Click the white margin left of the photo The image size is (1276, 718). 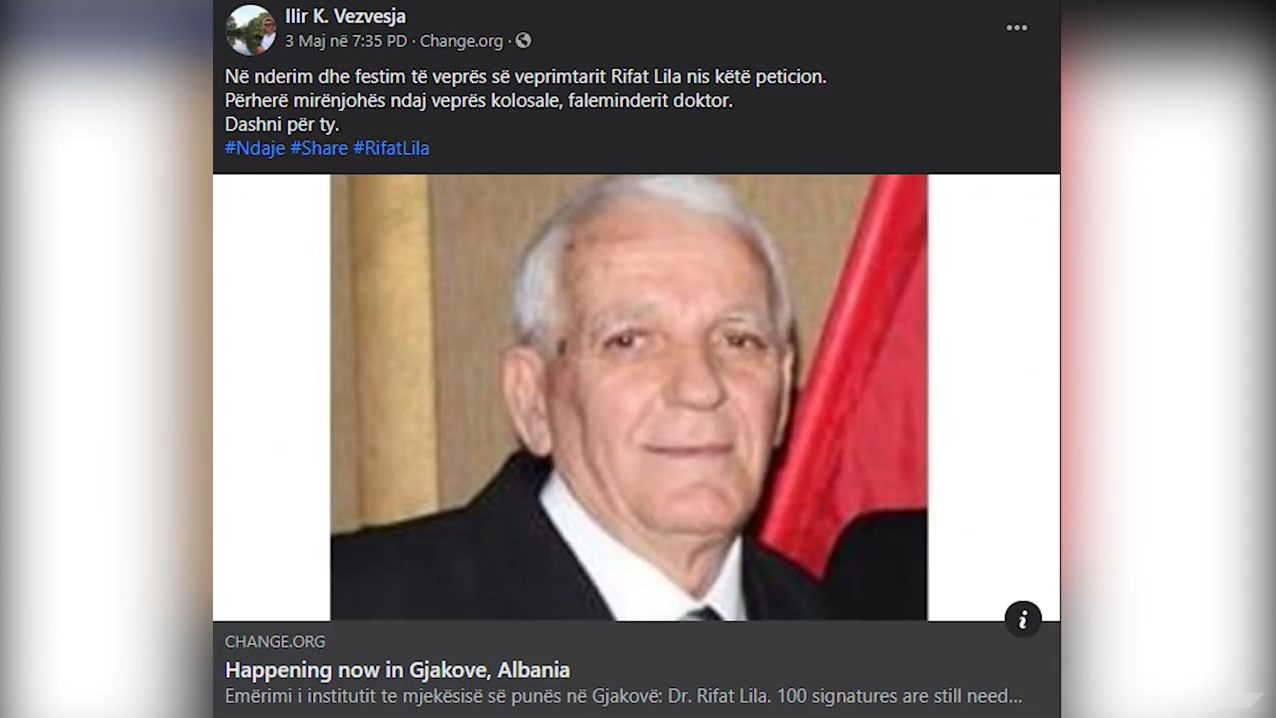(272, 397)
